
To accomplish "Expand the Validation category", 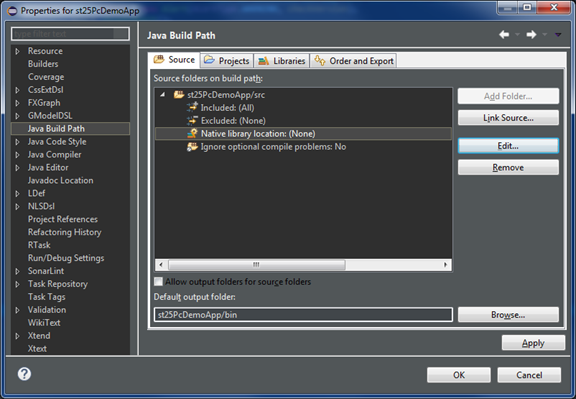I will [x=17, y=310].
